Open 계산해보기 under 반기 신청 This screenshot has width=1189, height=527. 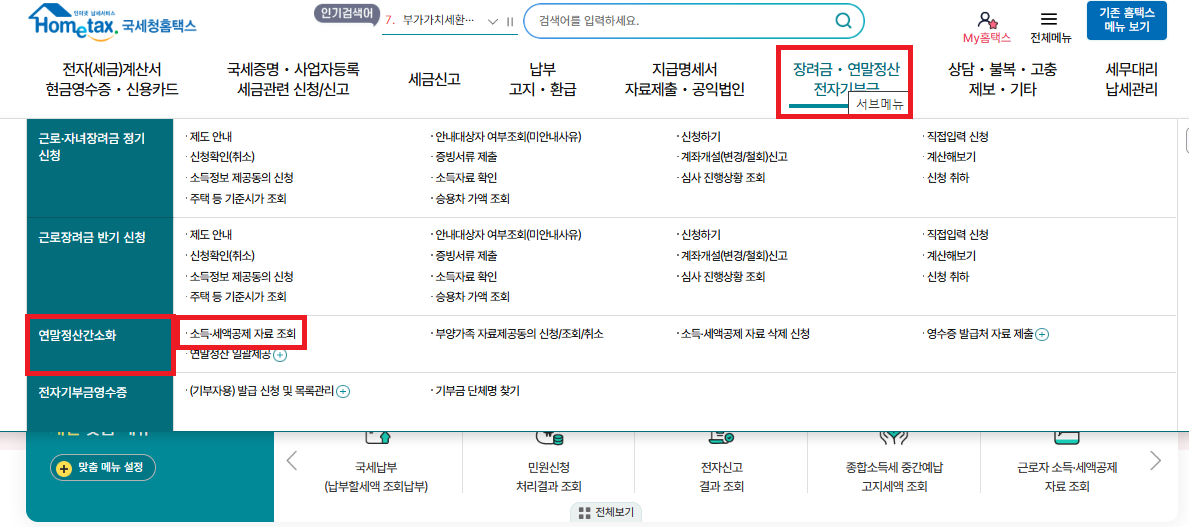tap(949, 256)
